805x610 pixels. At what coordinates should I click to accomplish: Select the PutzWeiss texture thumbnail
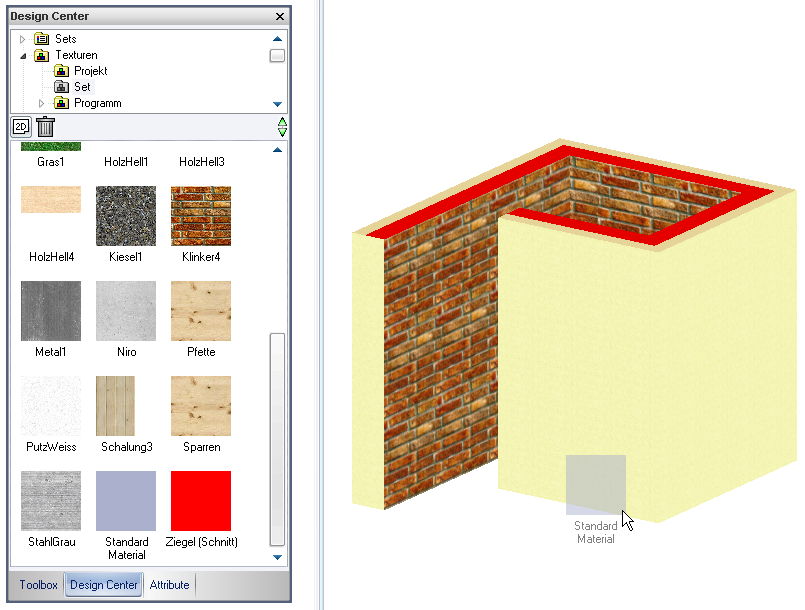pyautogui.click(x=51, y=406)
